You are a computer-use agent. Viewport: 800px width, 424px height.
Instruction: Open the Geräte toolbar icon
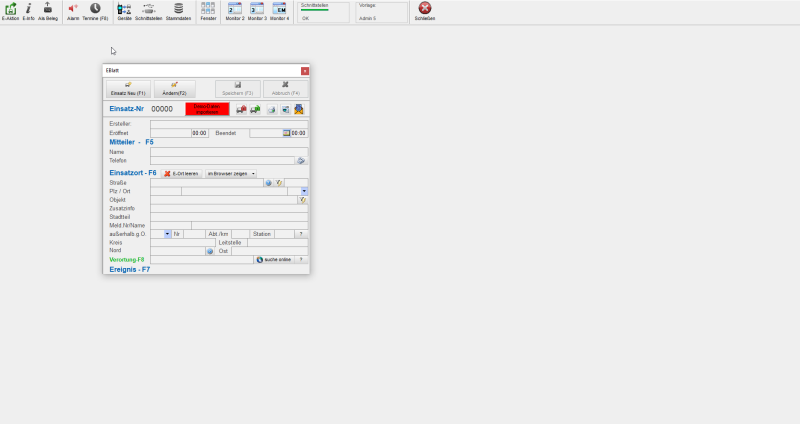[x=124, y=8]
